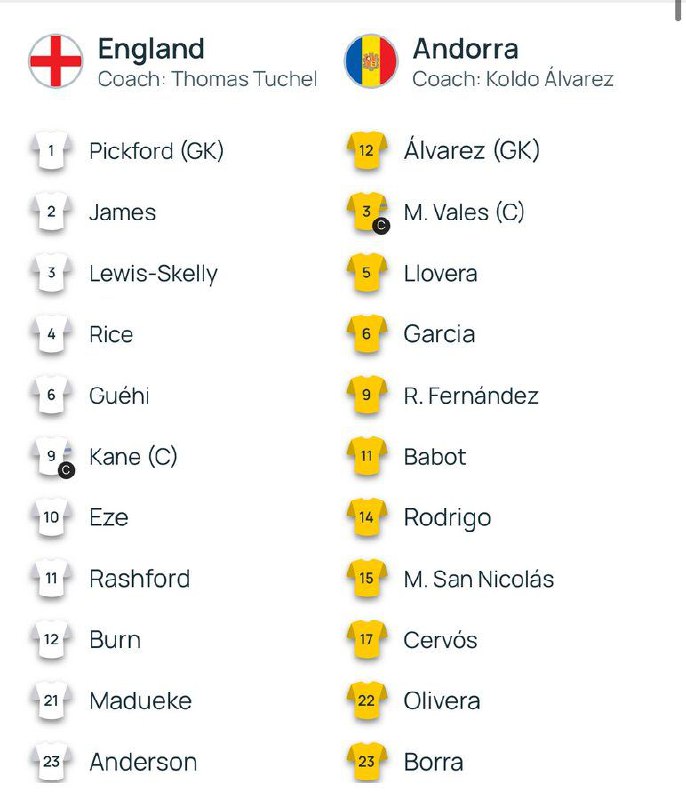The width and height of the screenshot is (686, 800).
Task: Click the Andorra flag icon
Action: [x=371, y=61]
